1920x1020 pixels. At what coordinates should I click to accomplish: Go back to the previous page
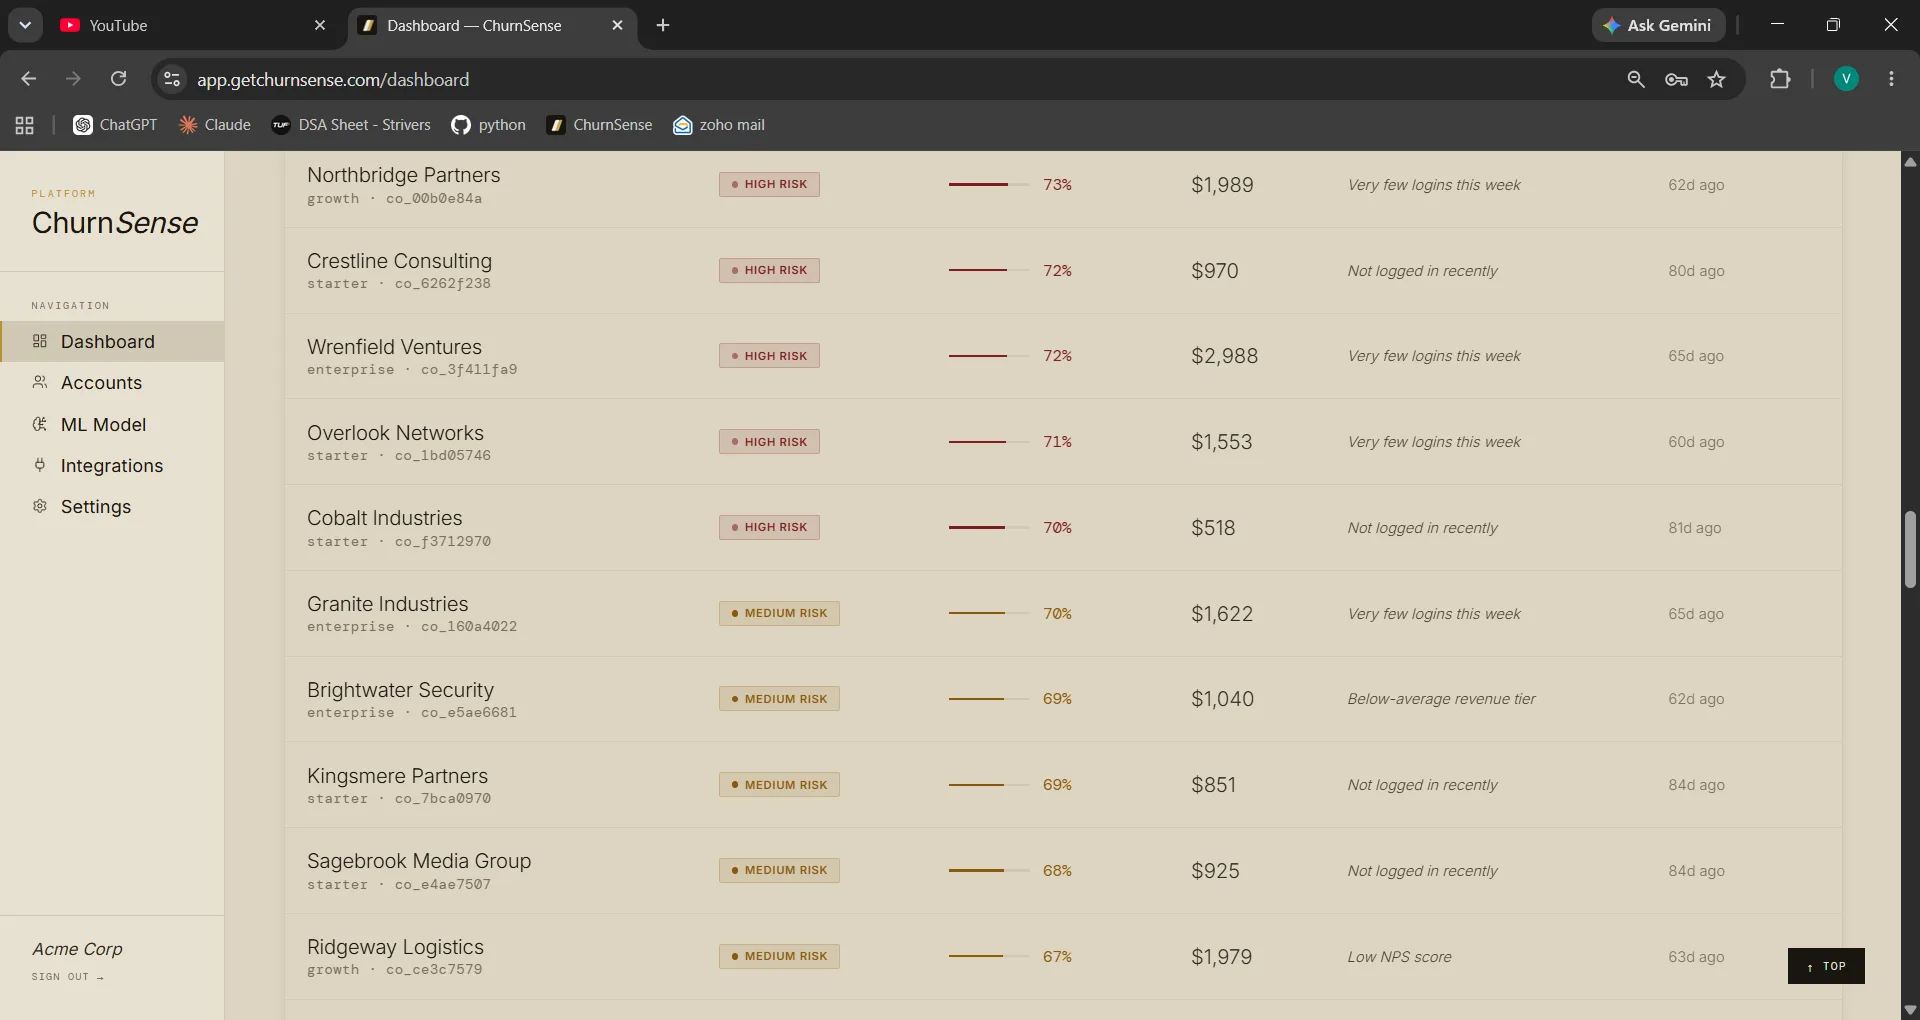[x=29, y=79]
